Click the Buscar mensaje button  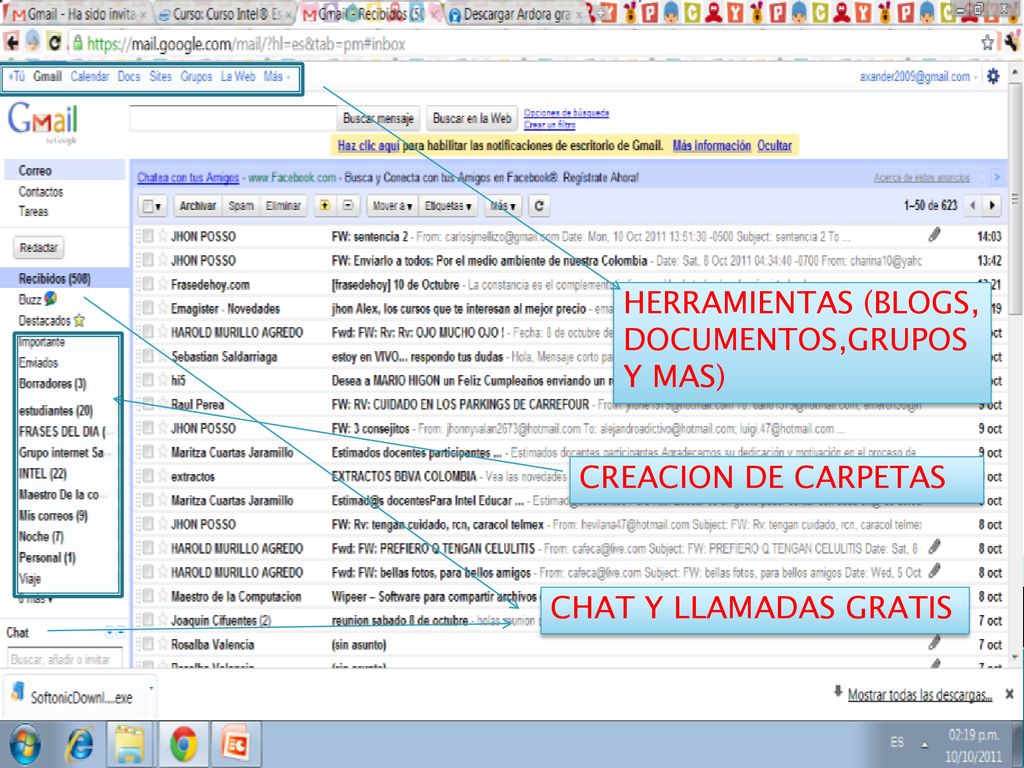tap(378, 118)
